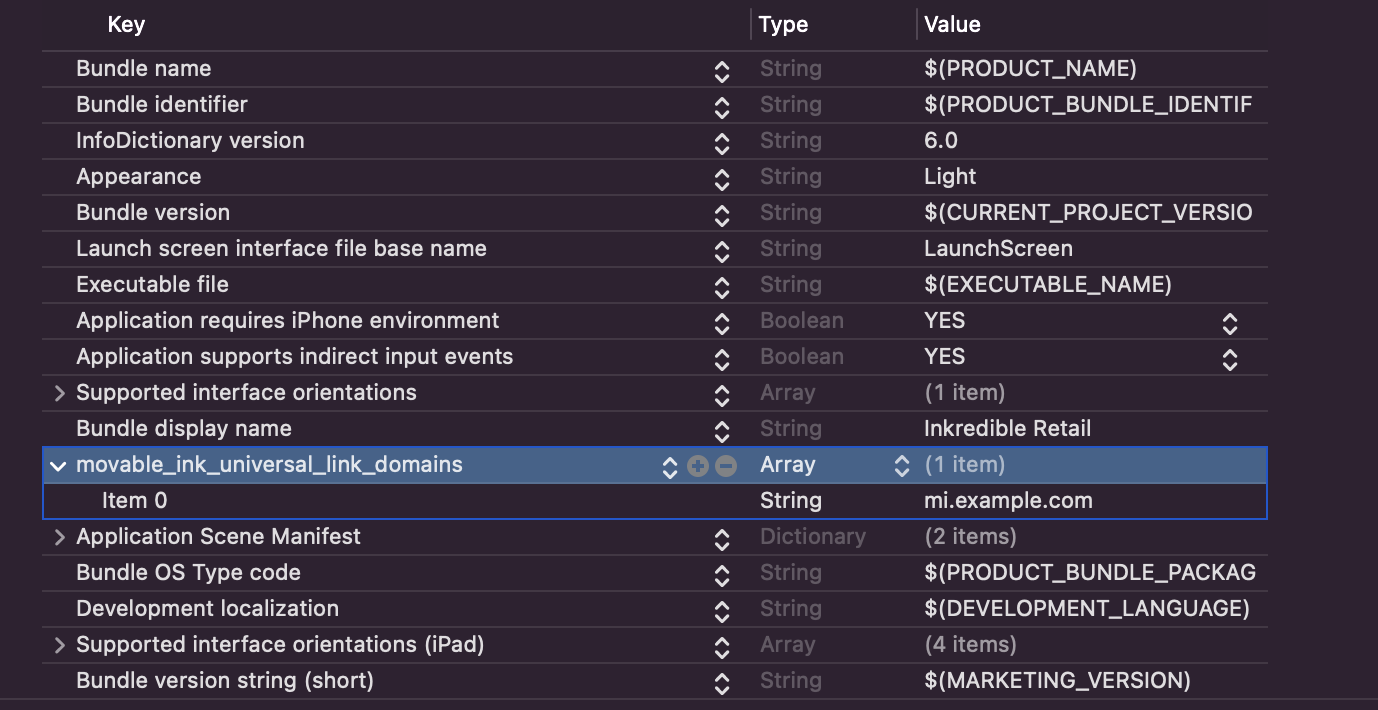This screenshot has width=1378, height=710.
Task: Open Array type dropdown for movable_ink_universal_link_domains
Action: pyautogui.click(x=901, y=466)
